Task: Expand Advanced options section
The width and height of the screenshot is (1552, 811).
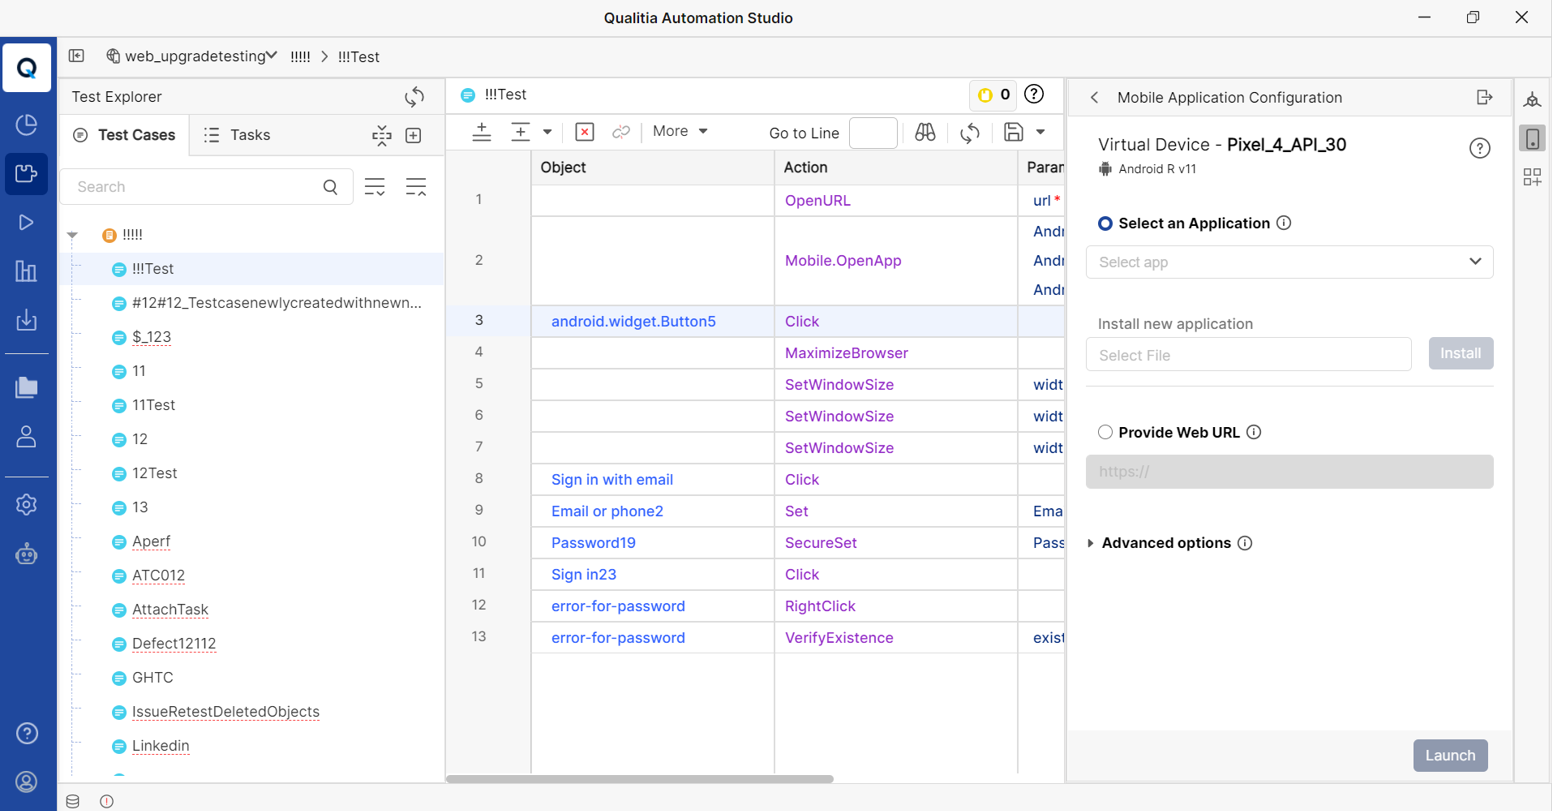Action: (x=1090, y=543)
